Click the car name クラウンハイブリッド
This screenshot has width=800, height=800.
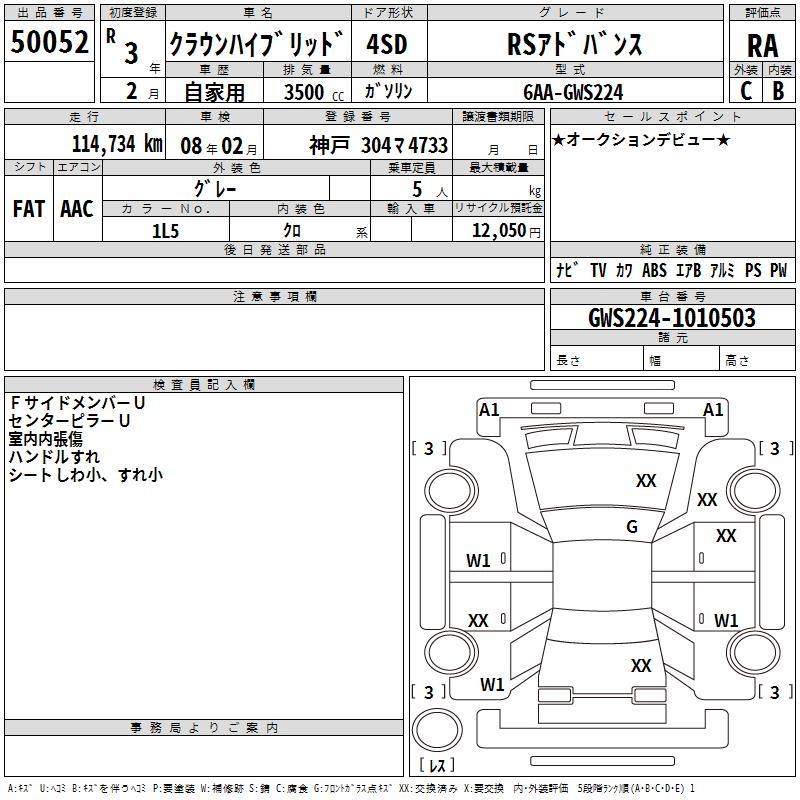[257, 44]
